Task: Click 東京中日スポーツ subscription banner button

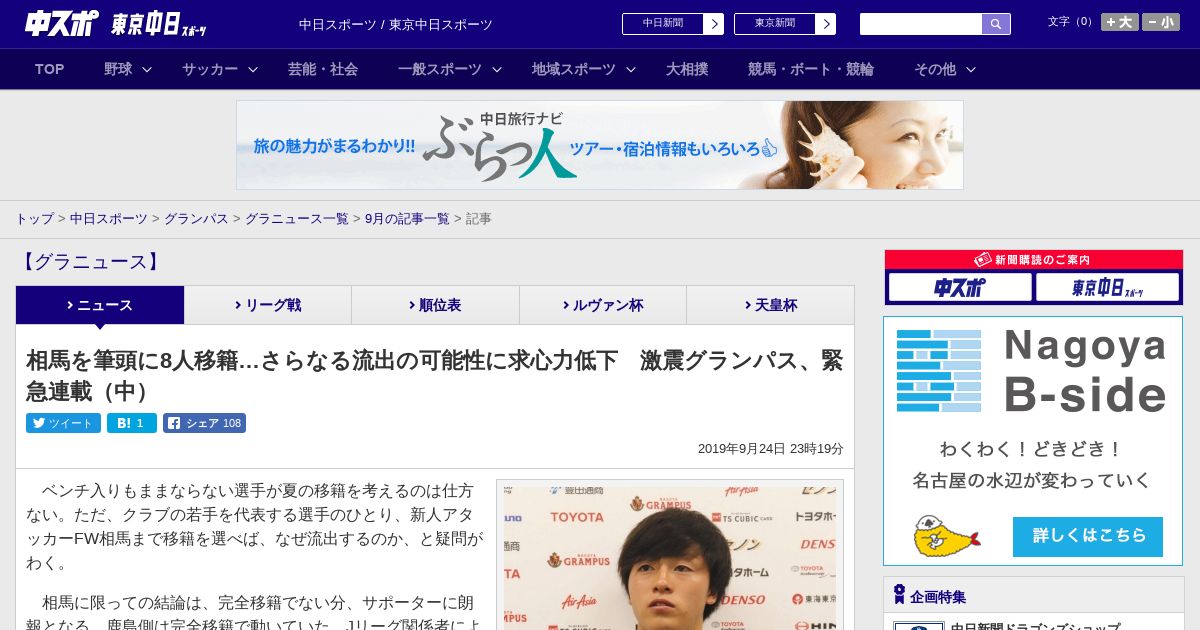Action: 1107,288
